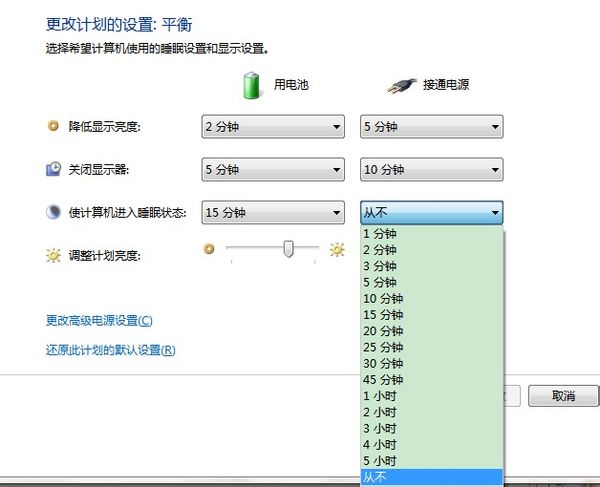This screenshot has width=600, height=487.
Task: Collapse the plugged-in sleep dropdown showing 从不
Action: (x=432, y=212)
